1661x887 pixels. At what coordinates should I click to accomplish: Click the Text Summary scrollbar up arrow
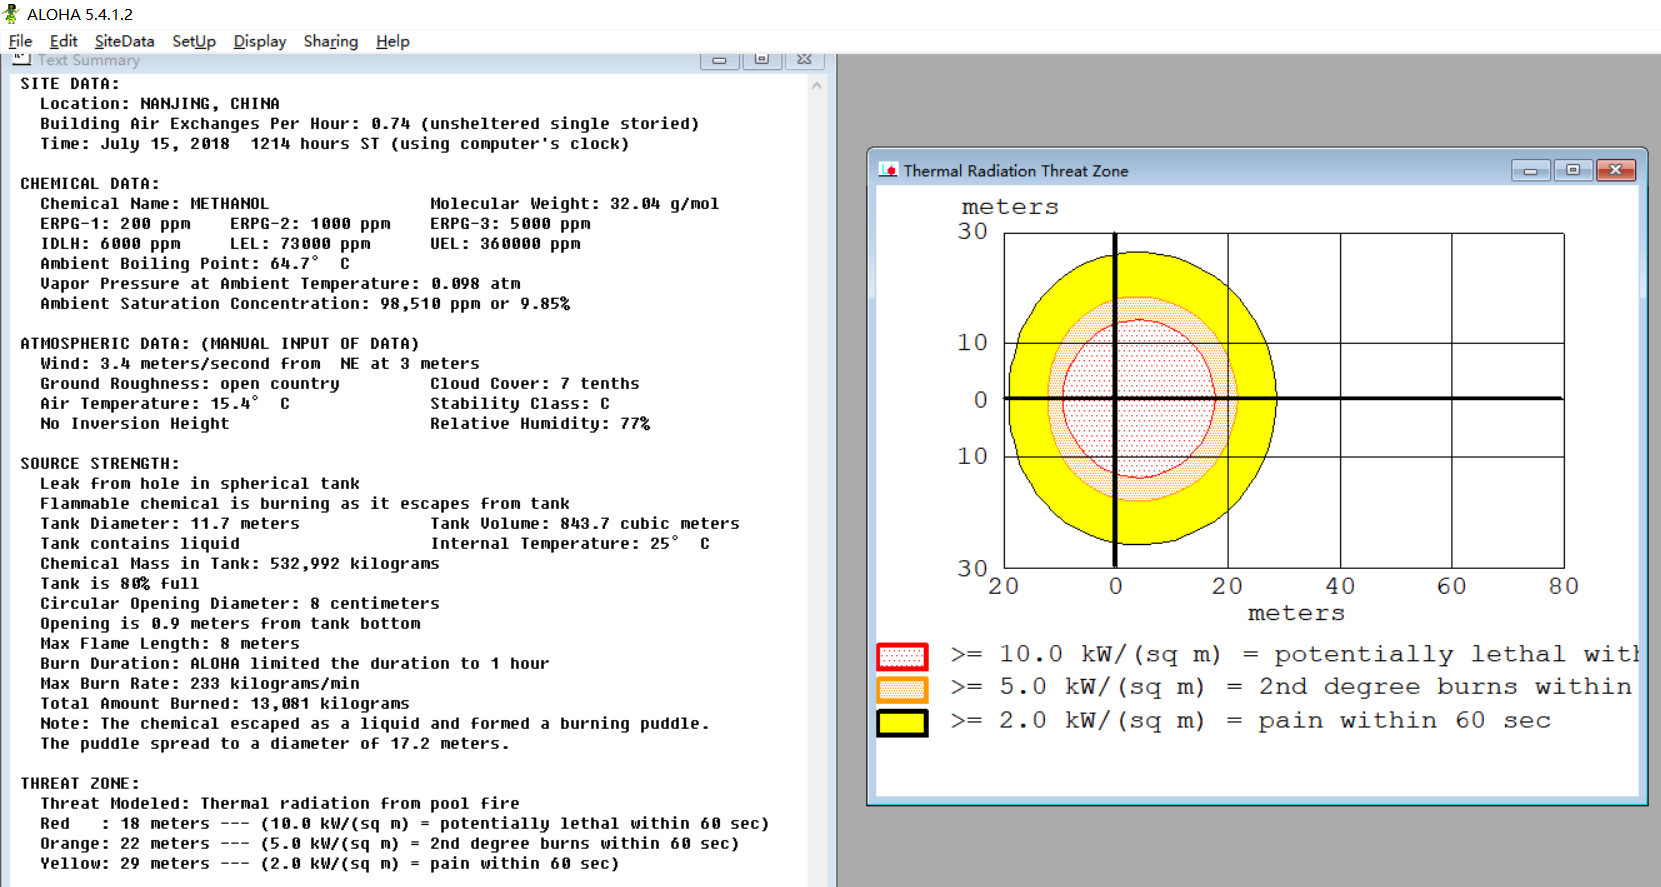(817, 86)
